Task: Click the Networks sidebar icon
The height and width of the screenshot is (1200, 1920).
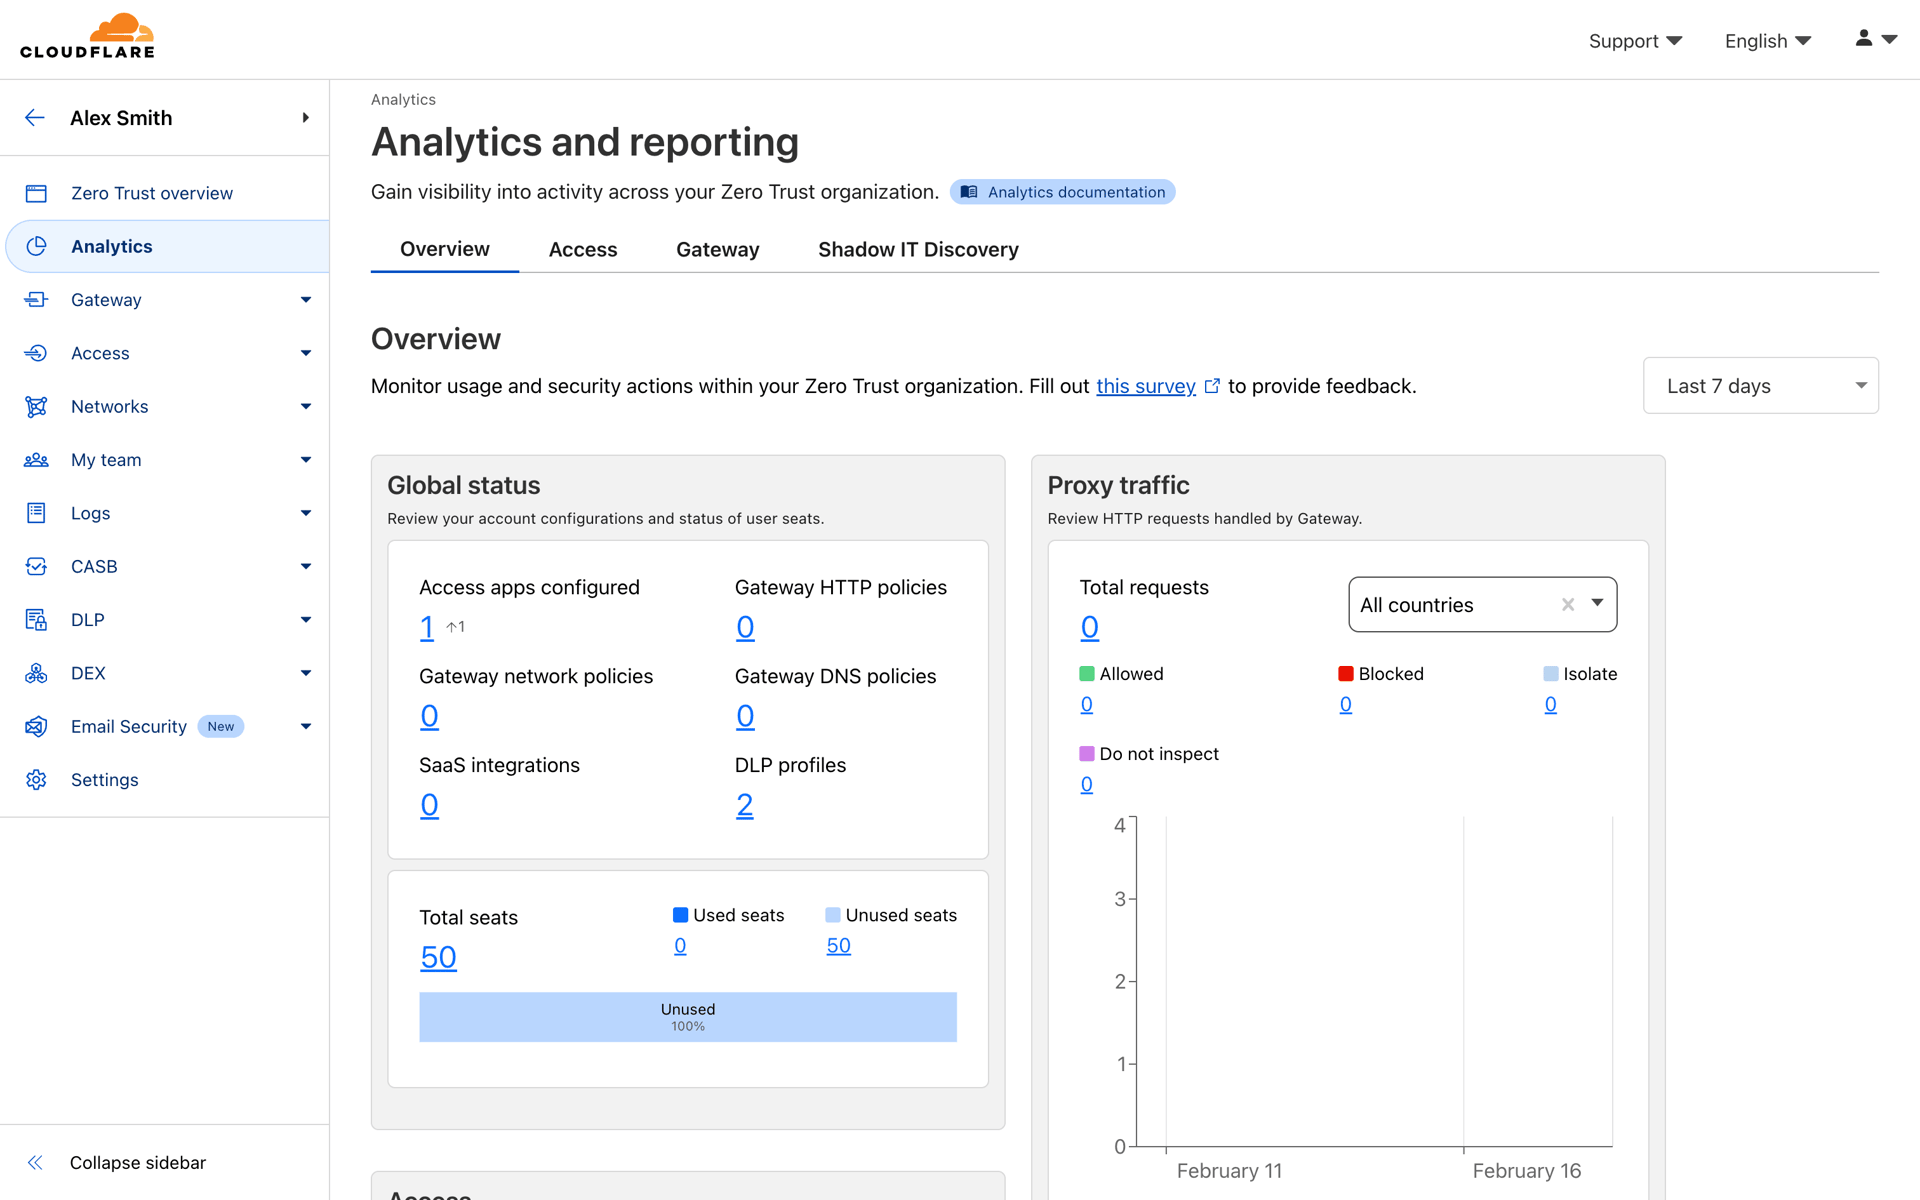Action: tap(36, 406)
